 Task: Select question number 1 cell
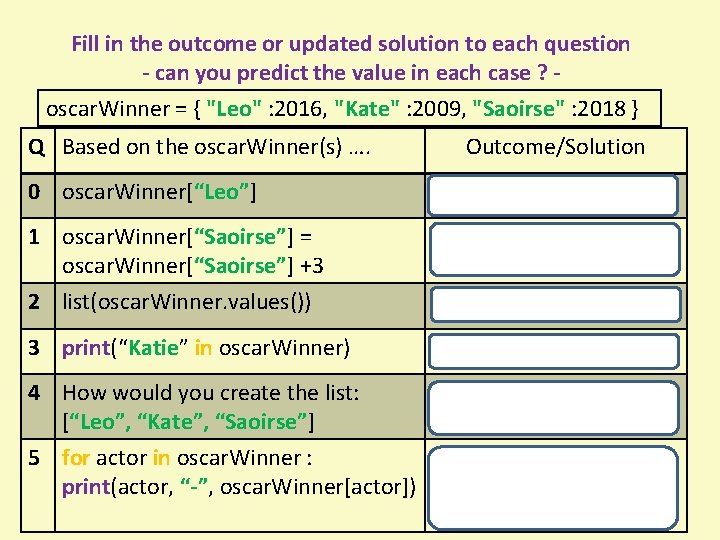click(x=38, y=250)
